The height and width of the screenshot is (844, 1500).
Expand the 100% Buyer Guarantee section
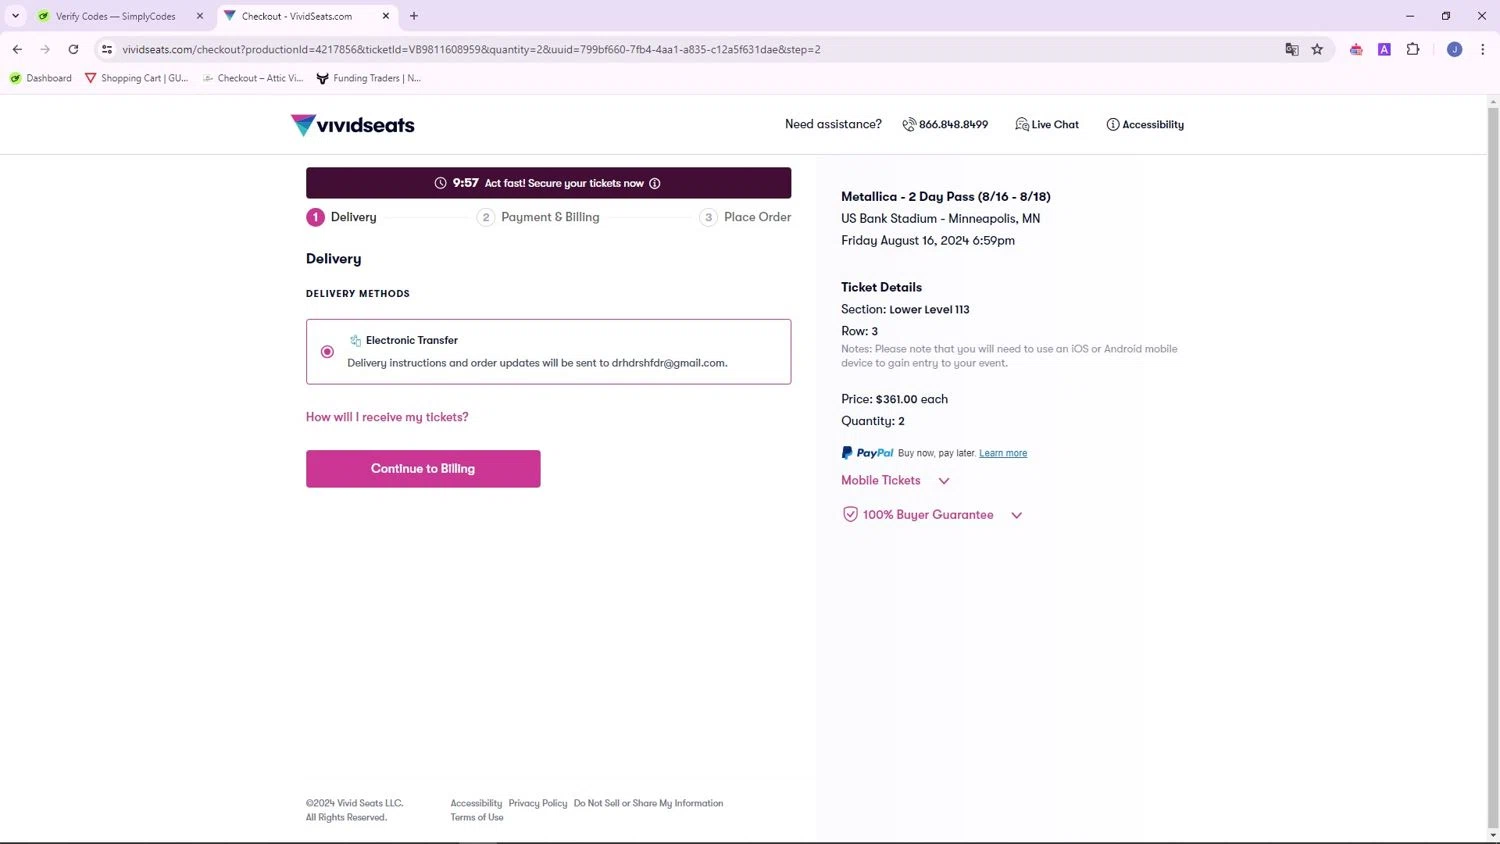coord(933,515)
